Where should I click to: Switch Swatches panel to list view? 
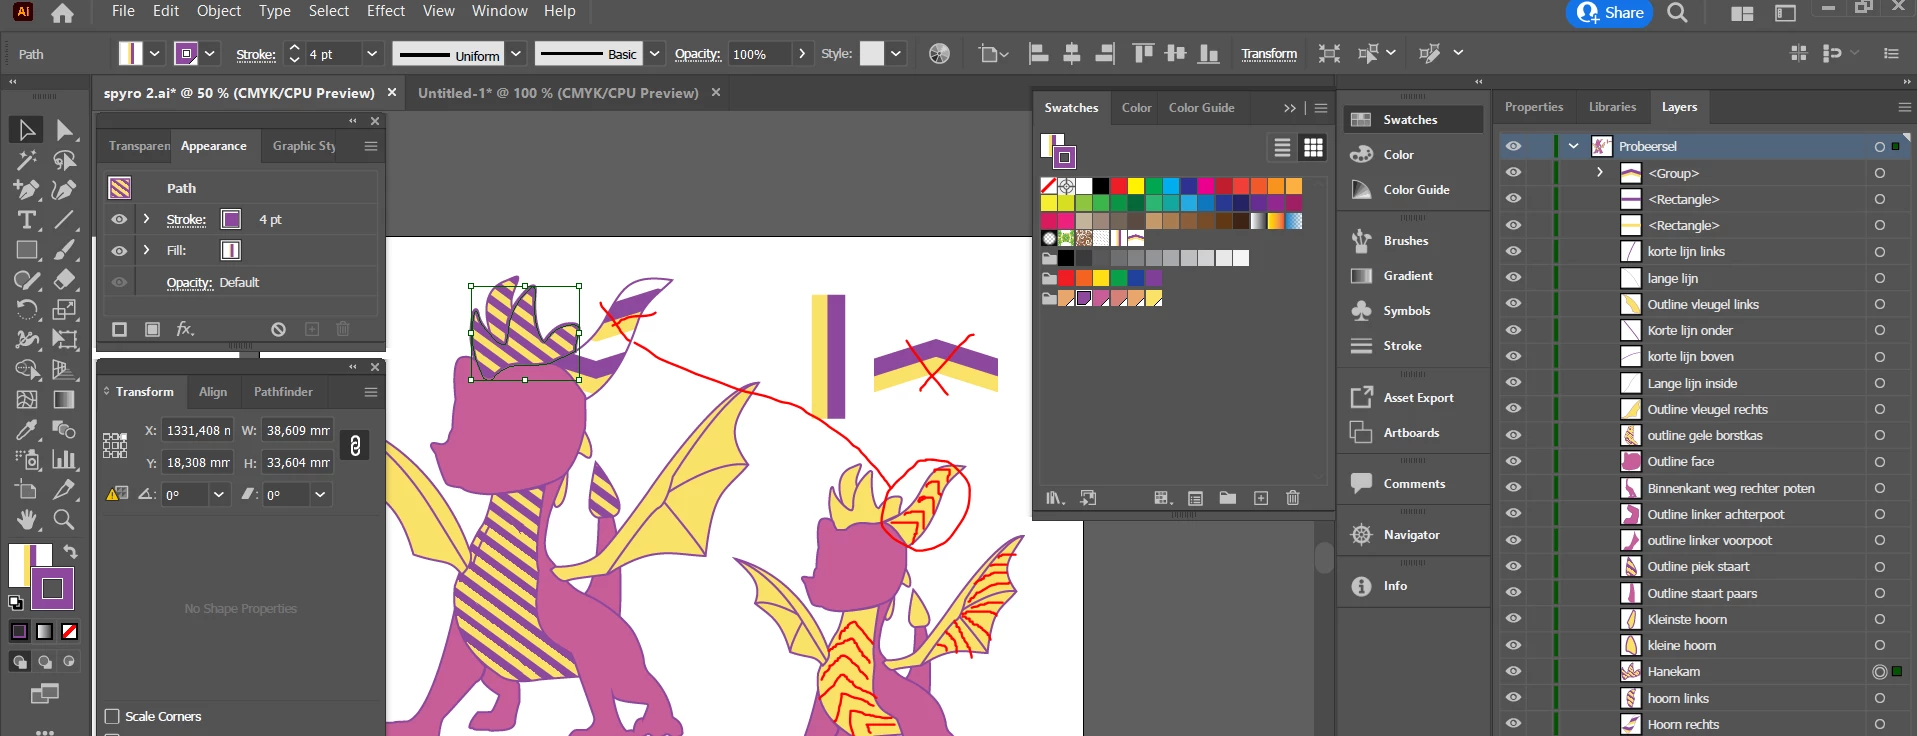(1282, 148)
